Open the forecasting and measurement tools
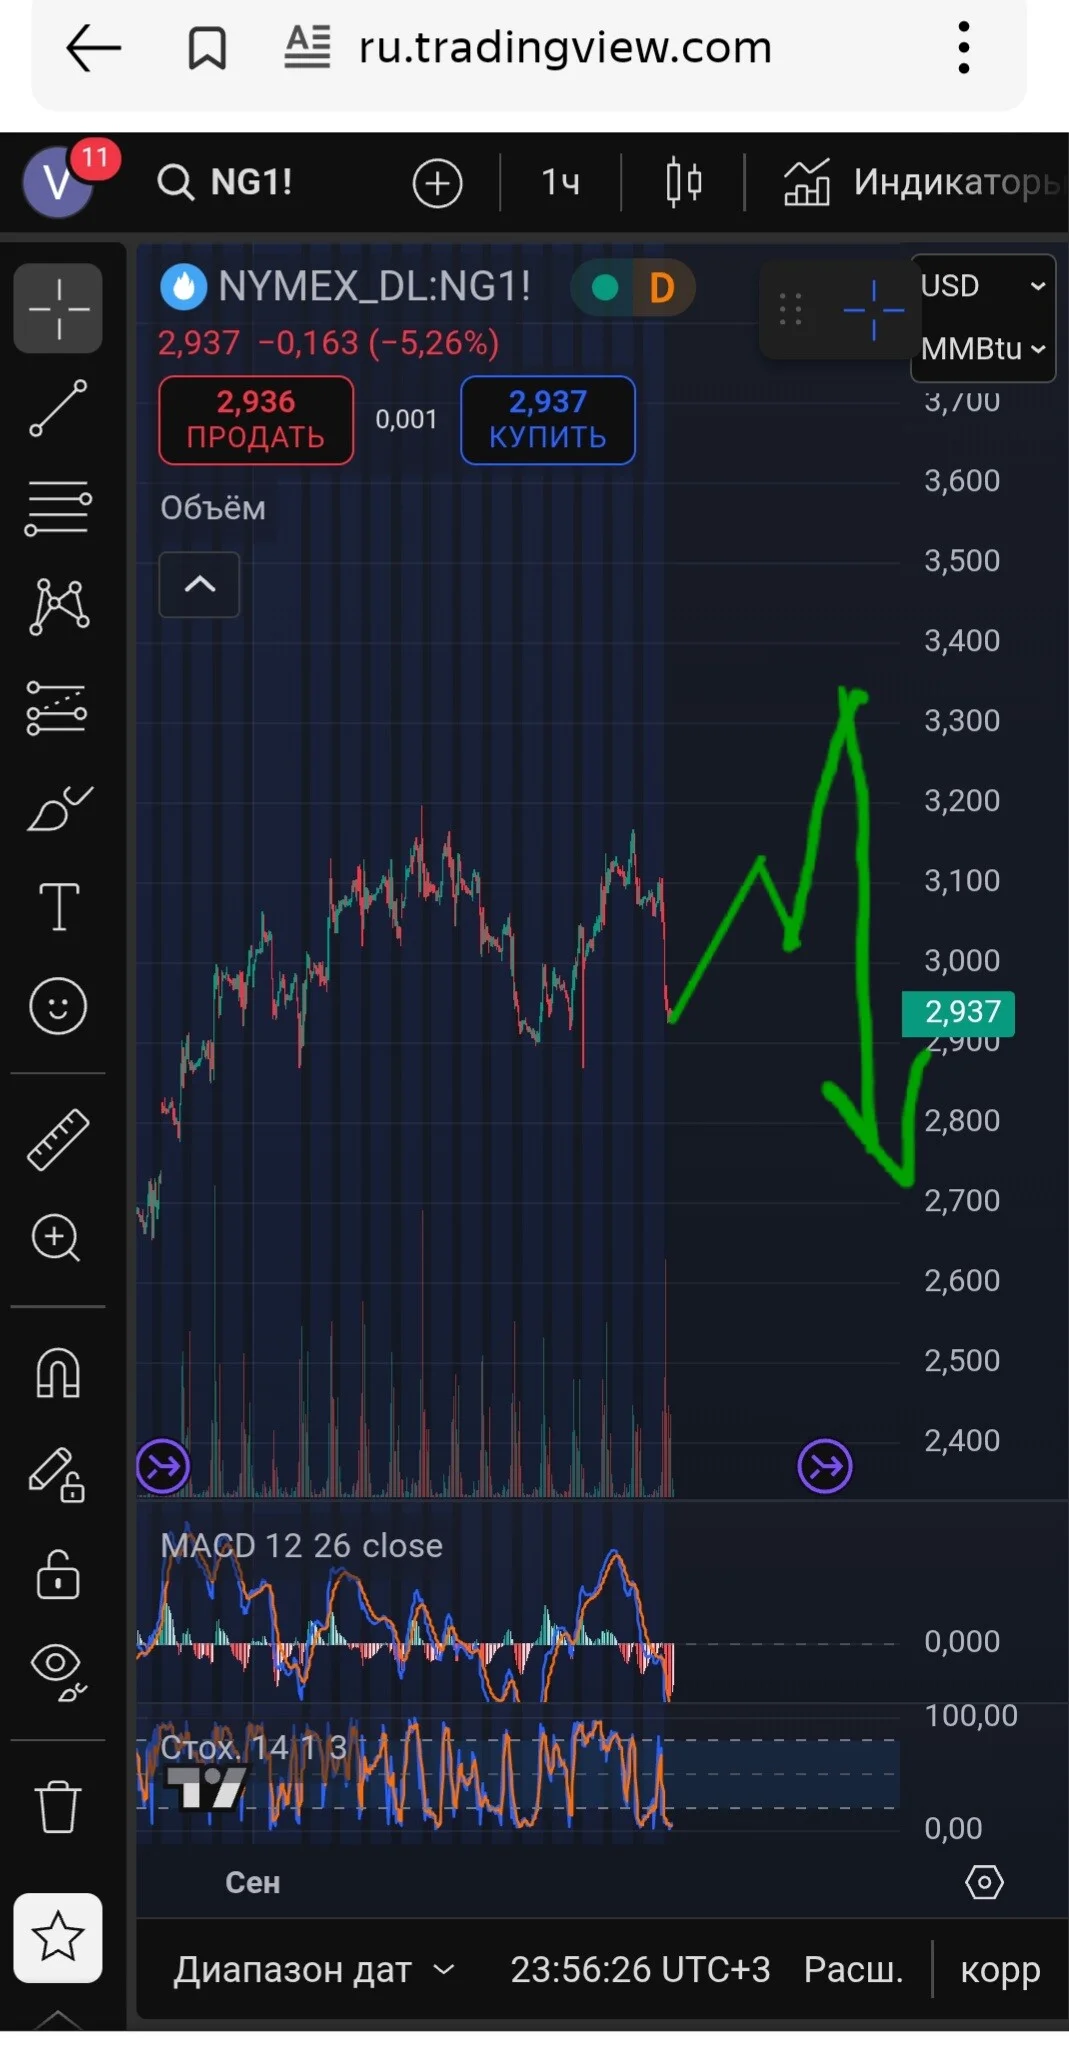The image size is (1069, 2047). point(57,708)
